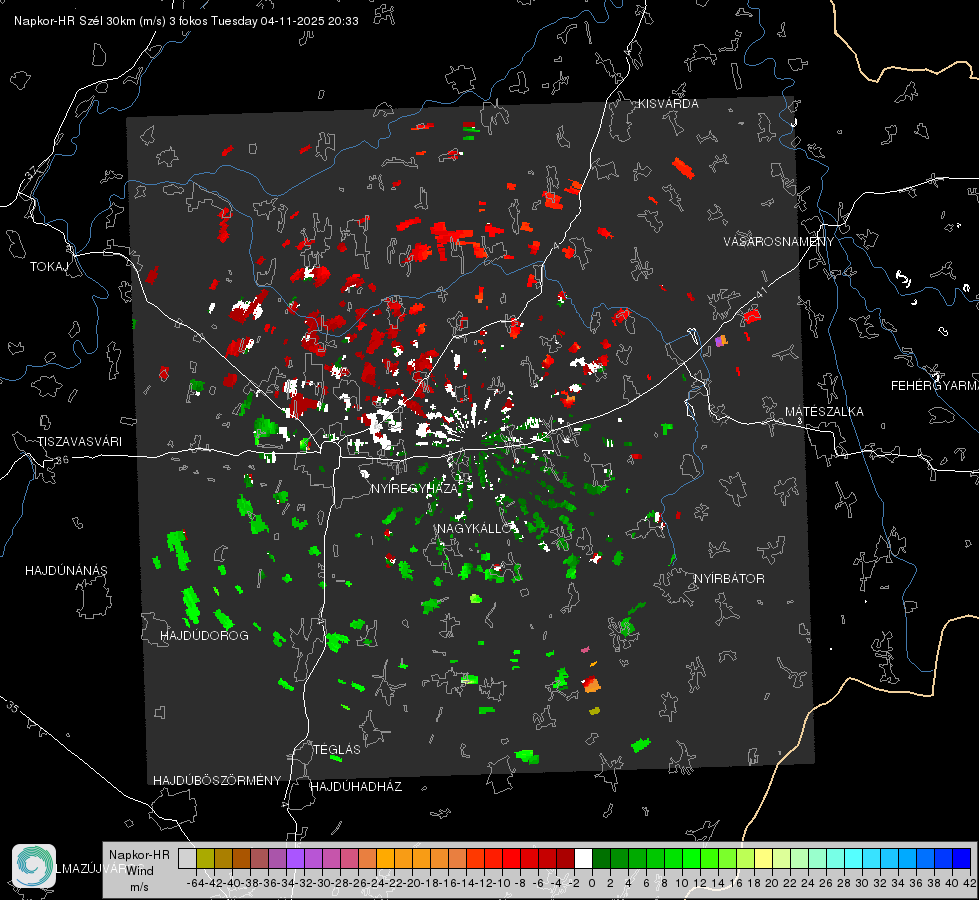Click the KISVÁRDA town label
The image size is (979, 900).
[668, 104]
